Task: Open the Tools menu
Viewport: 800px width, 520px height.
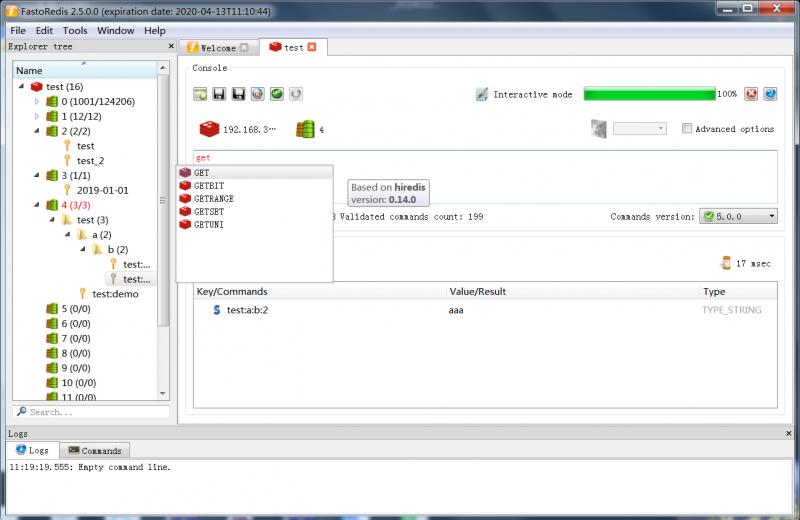Action: 75,31
